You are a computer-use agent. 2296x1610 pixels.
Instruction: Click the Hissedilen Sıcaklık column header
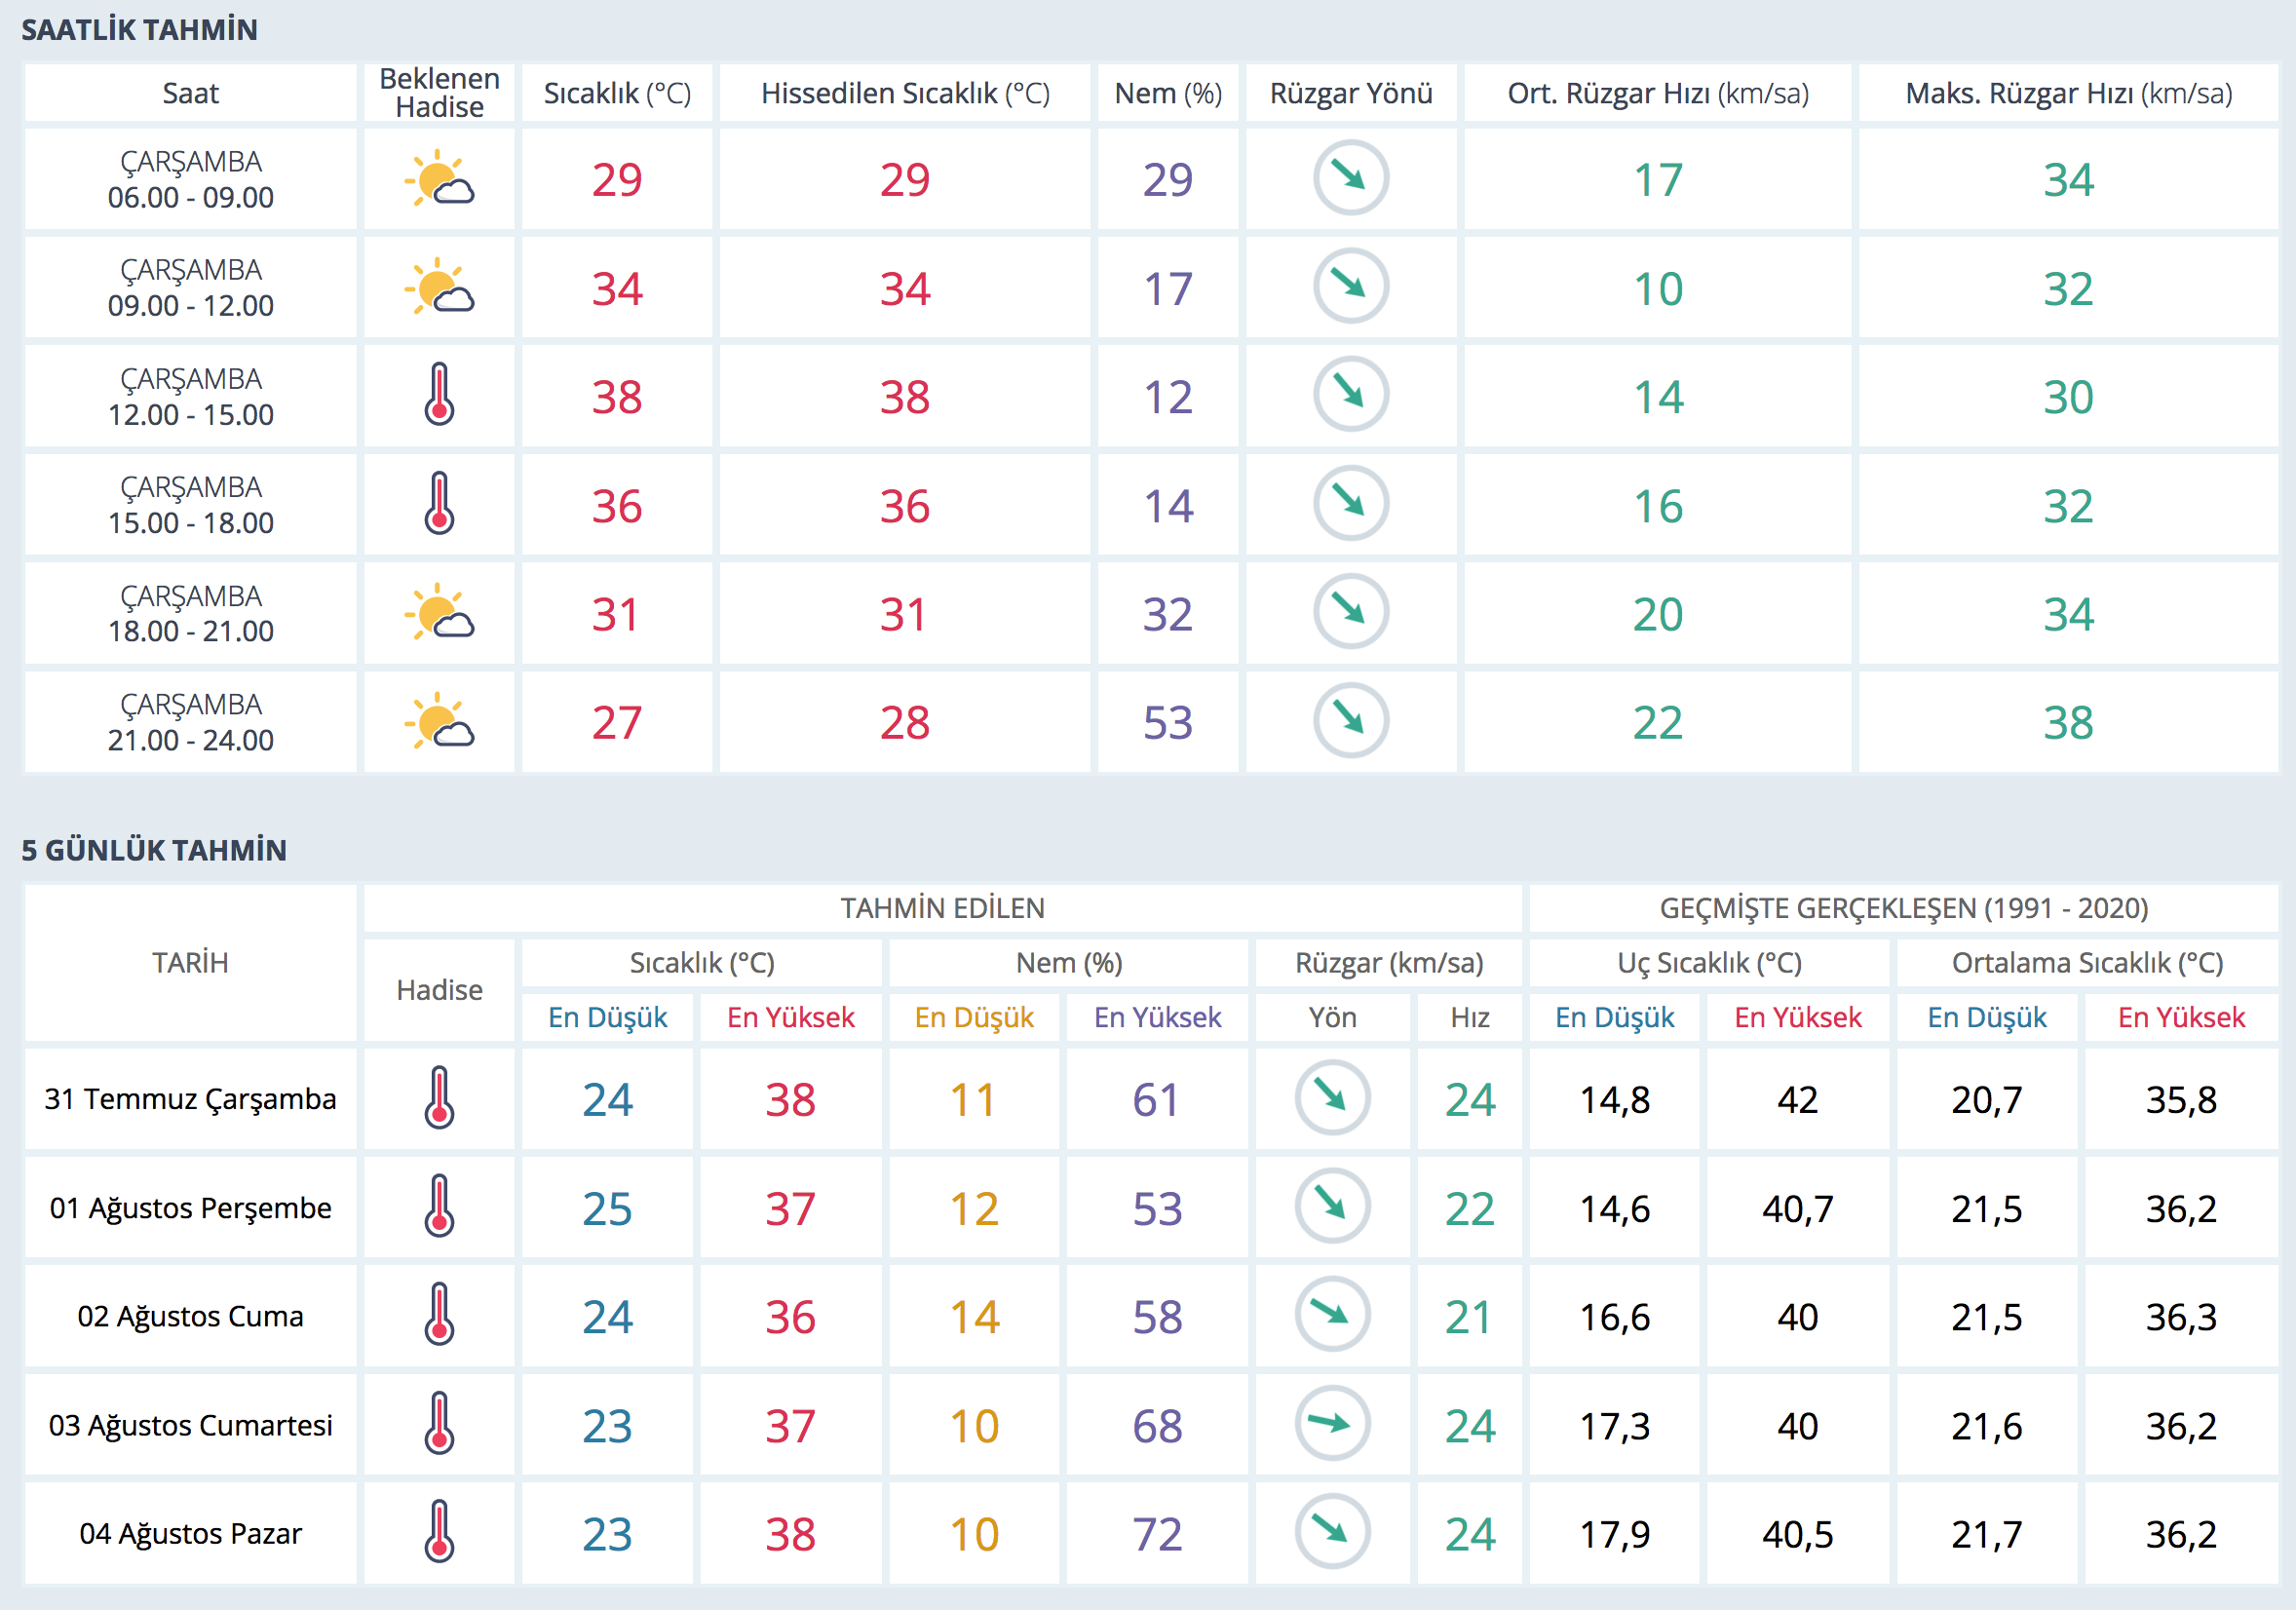(x=904, y=94)
